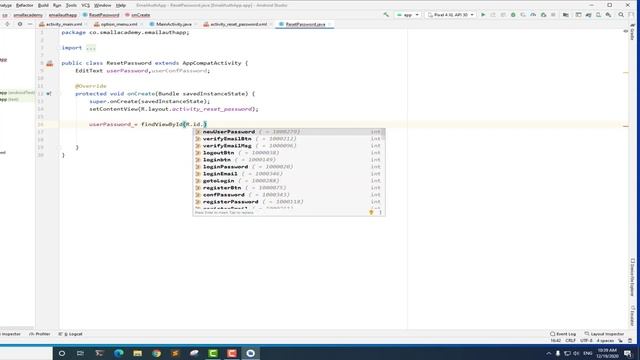640x360 pixels.
Task: Select the loginPassword suggestion
Action: (x=289, y=167)
